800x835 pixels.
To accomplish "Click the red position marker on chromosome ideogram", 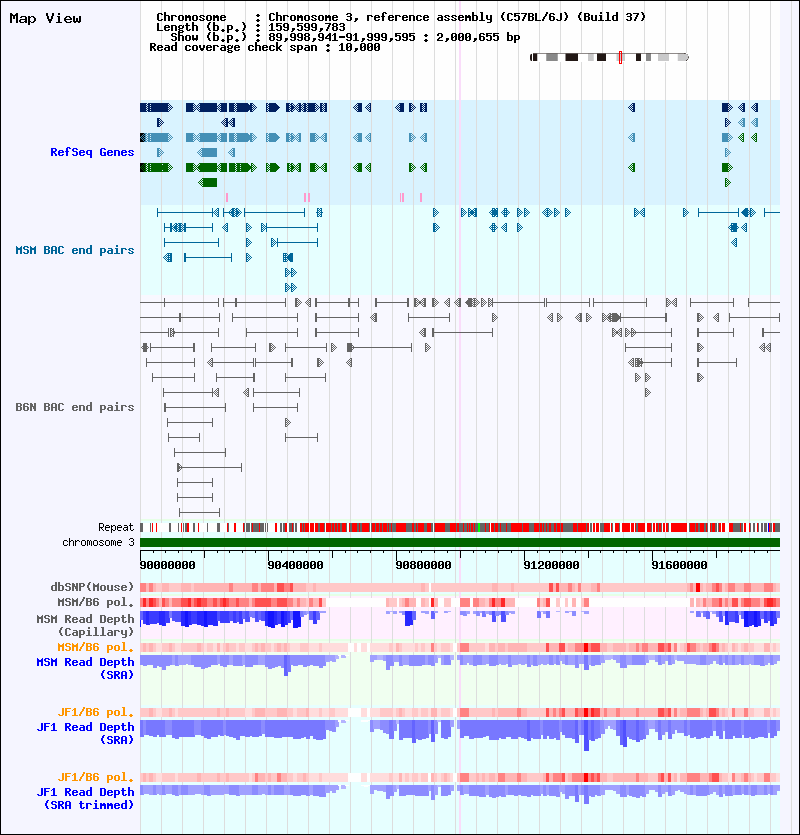I will (x=621, y=57).
